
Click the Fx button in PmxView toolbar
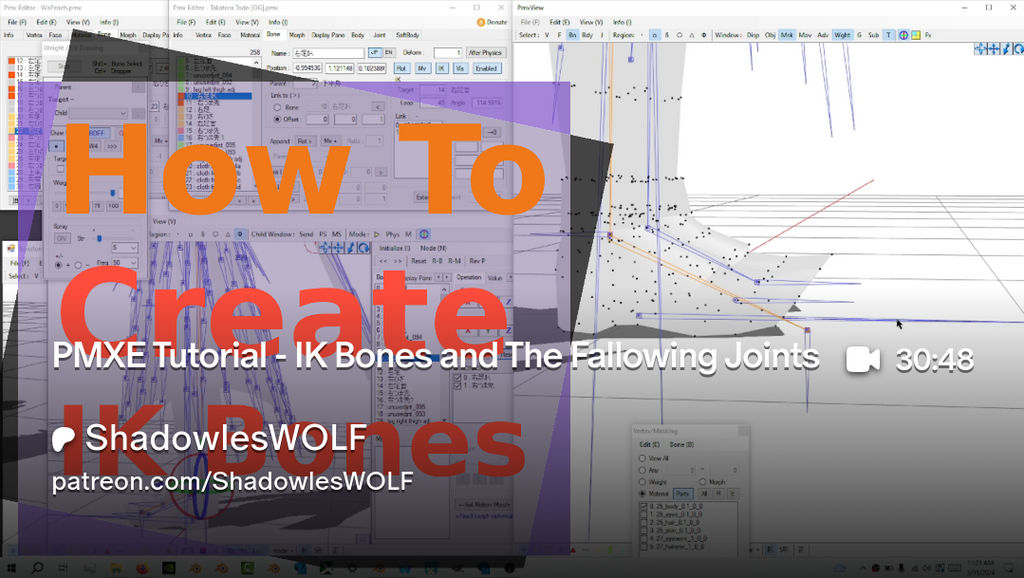[928, 35]
